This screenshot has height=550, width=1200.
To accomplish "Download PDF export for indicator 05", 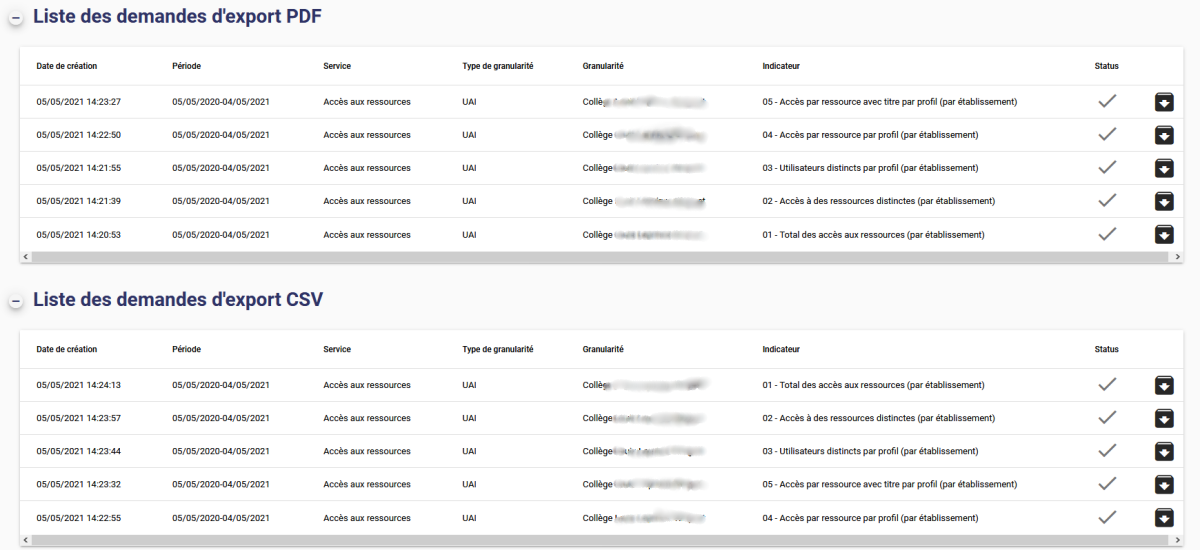I will point(1164,102).
